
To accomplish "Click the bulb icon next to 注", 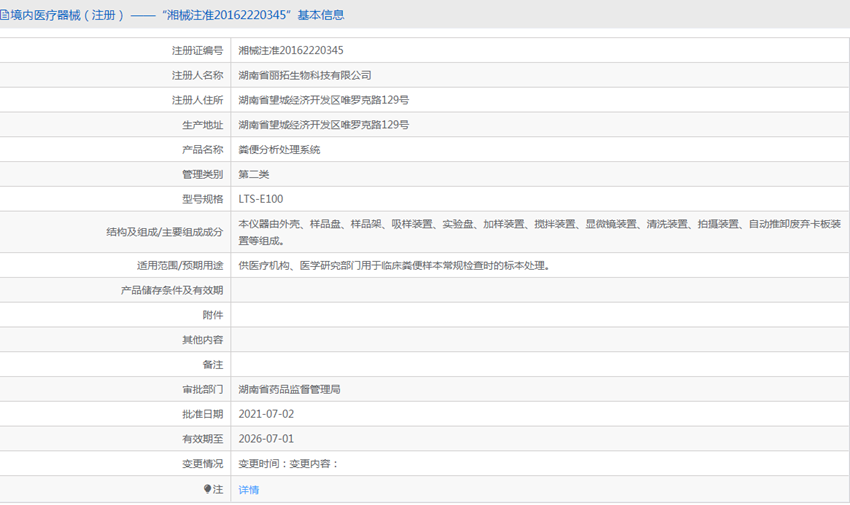I will pyautogui.click(x=208, y=490).
